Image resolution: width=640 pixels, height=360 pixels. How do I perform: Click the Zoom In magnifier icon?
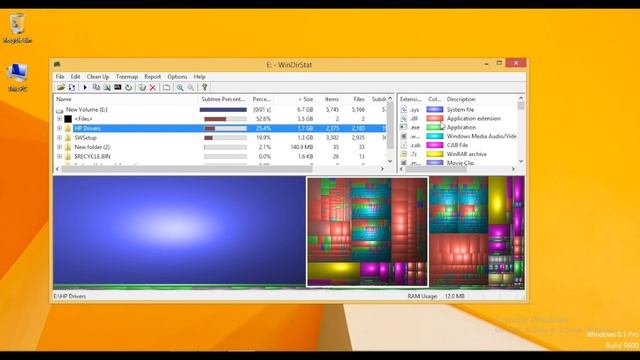(x=180, y=87)
